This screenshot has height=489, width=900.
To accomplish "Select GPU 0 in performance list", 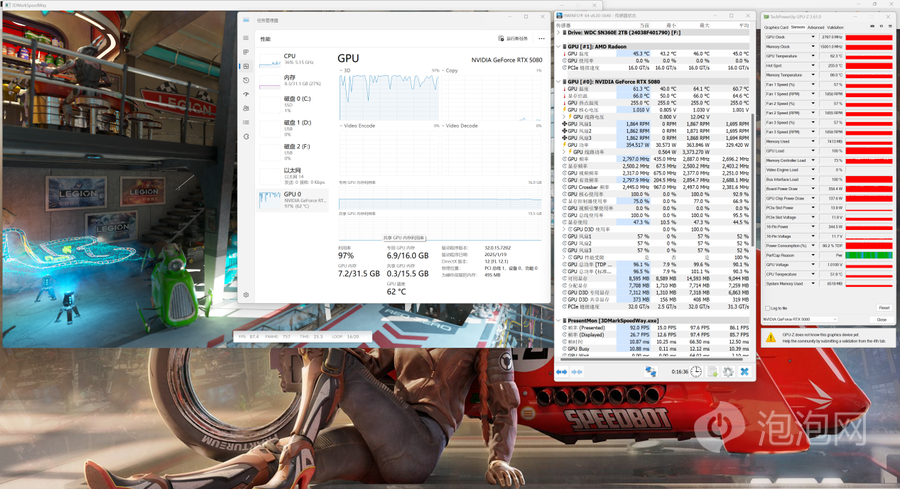I will (293, 200).
